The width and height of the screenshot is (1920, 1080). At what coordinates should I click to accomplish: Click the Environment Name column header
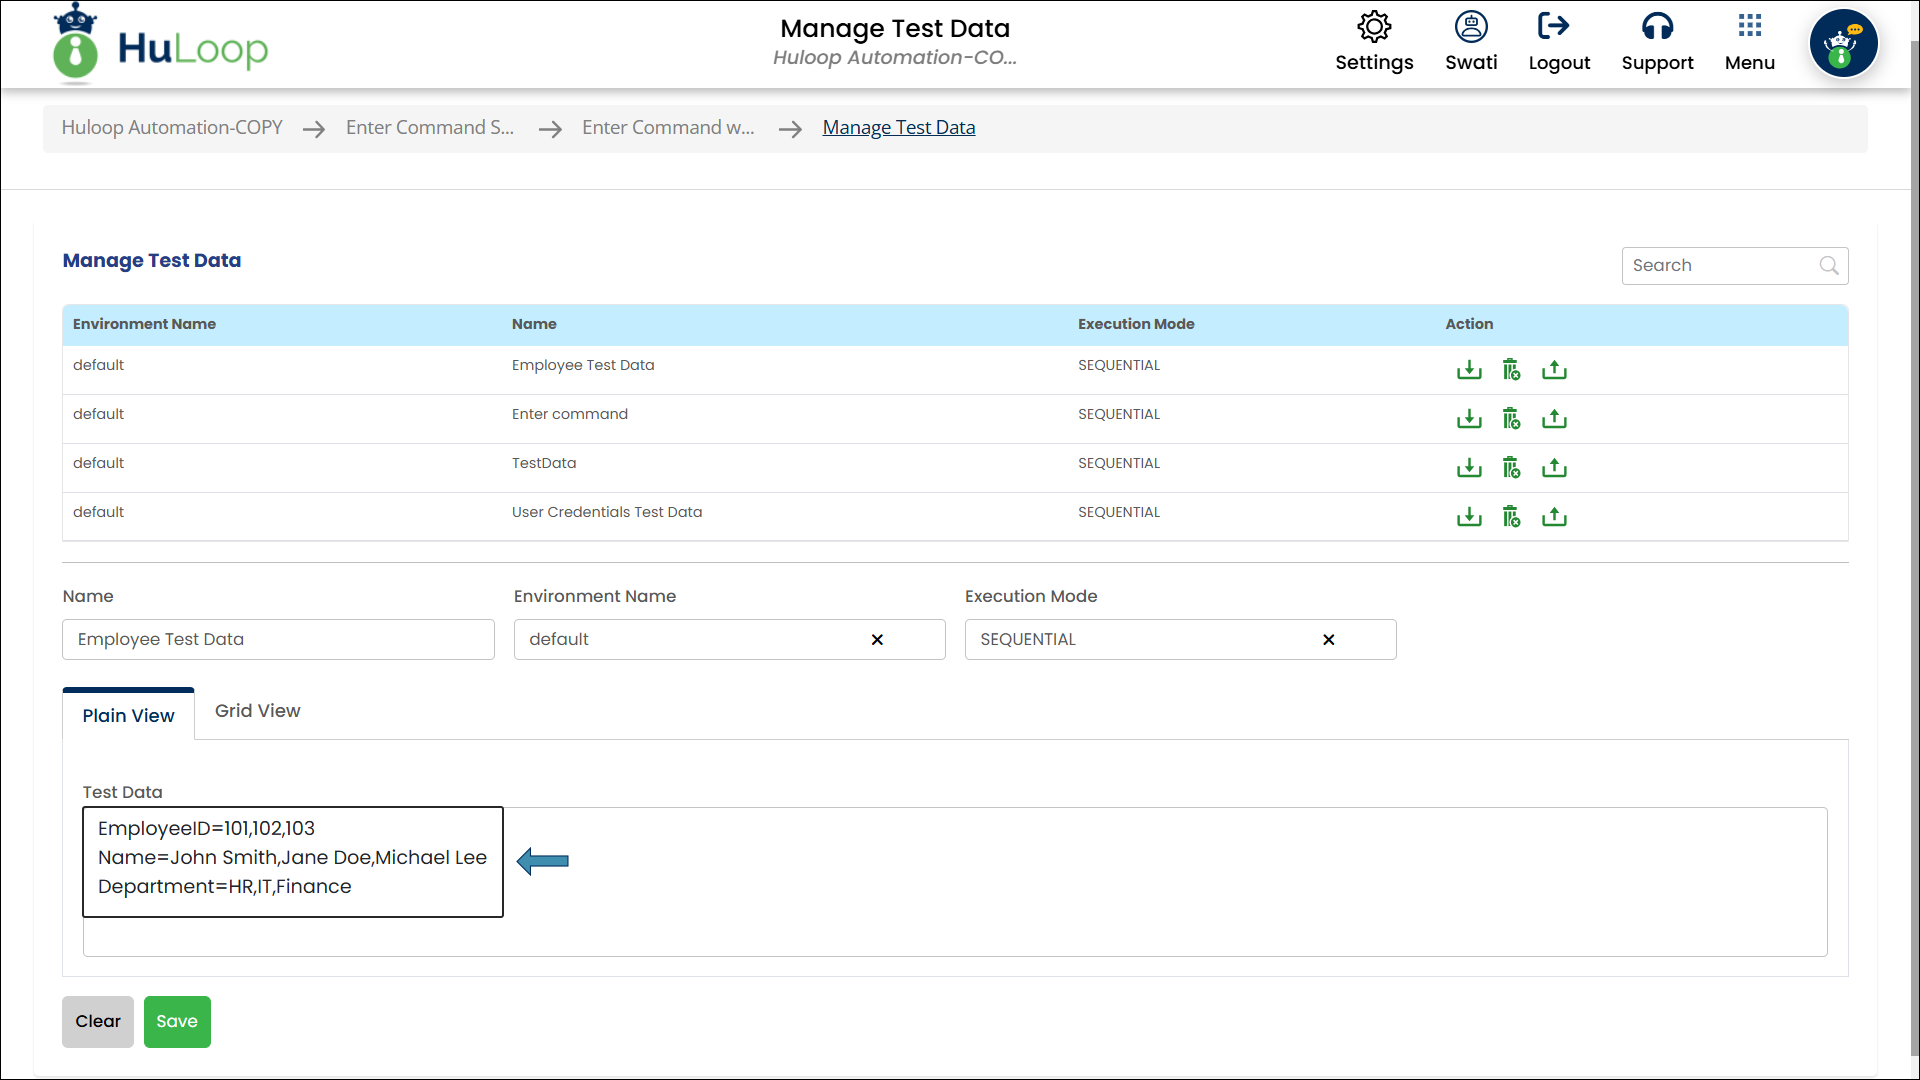point(144,324)
